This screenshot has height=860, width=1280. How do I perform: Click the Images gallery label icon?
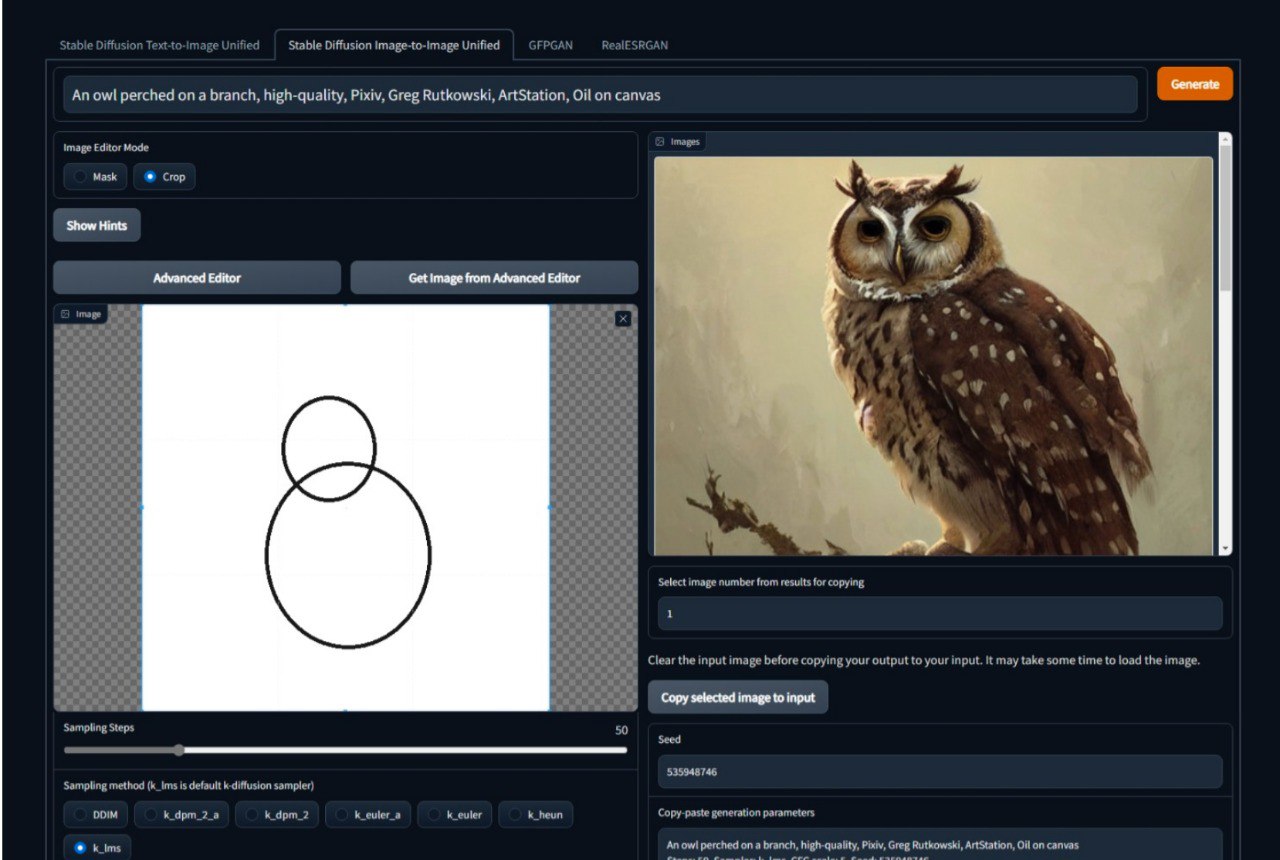(660, 142)
